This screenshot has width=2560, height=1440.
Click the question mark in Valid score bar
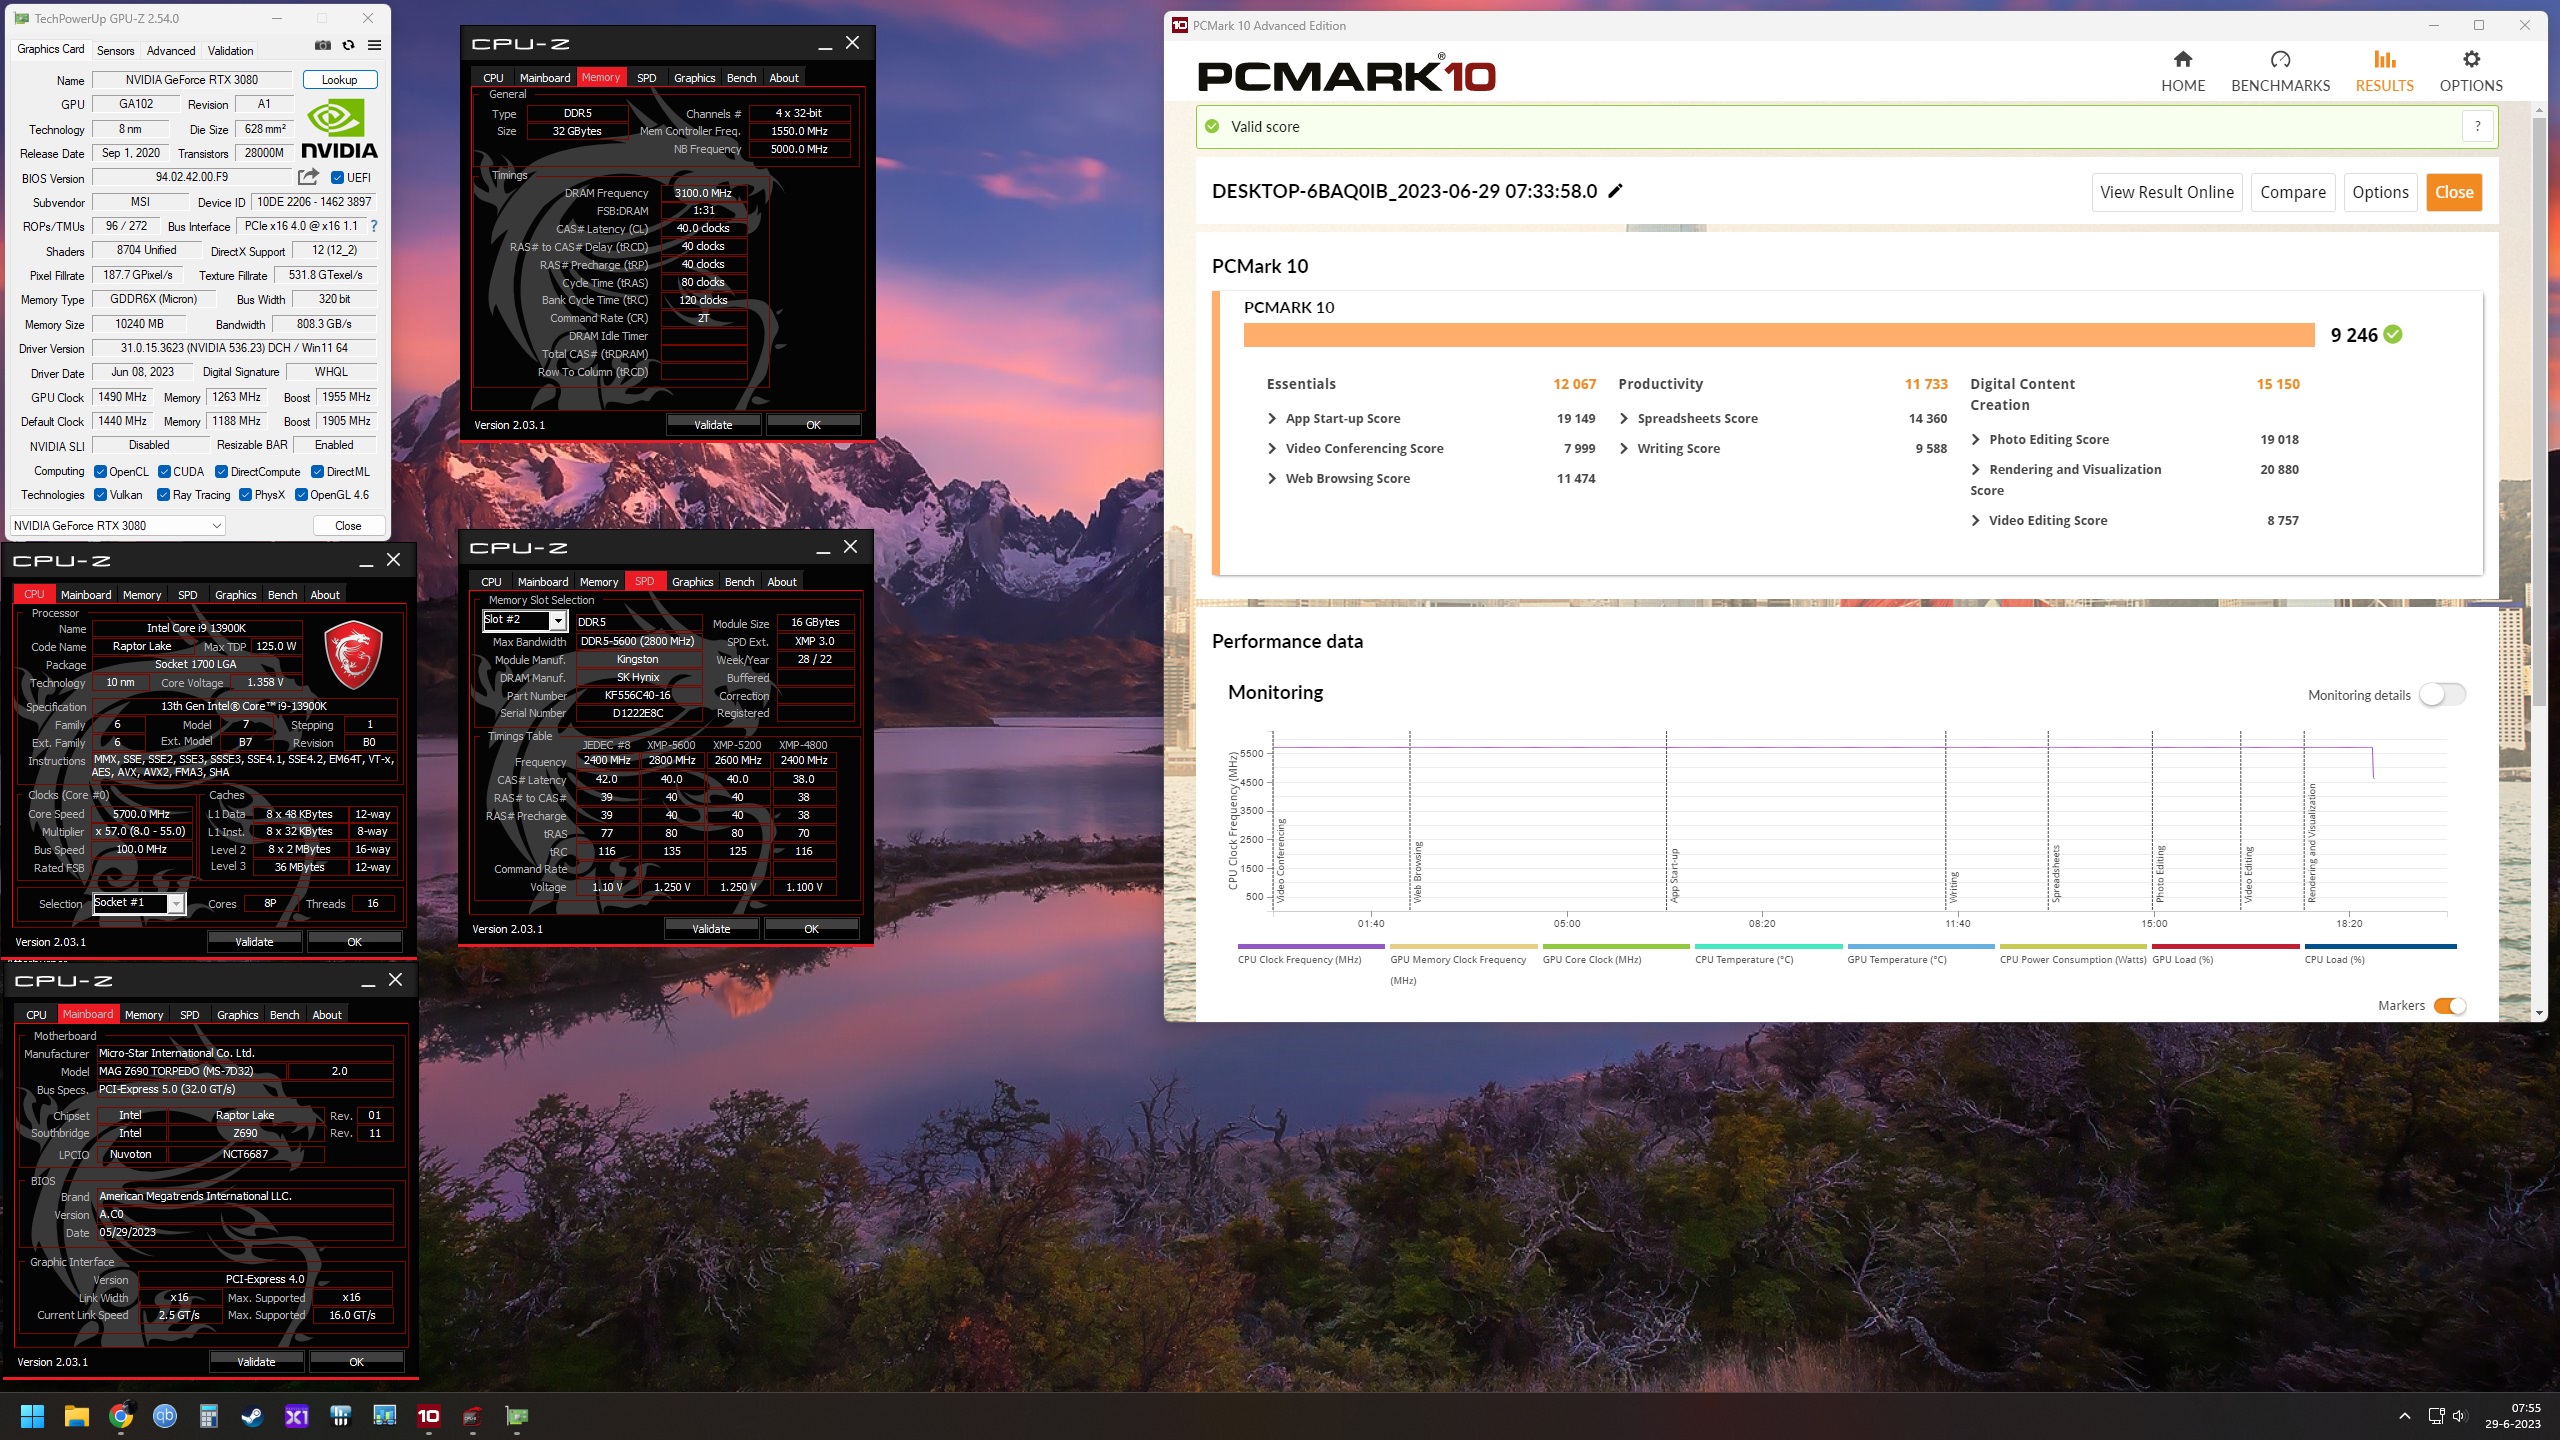[2477, 126]
